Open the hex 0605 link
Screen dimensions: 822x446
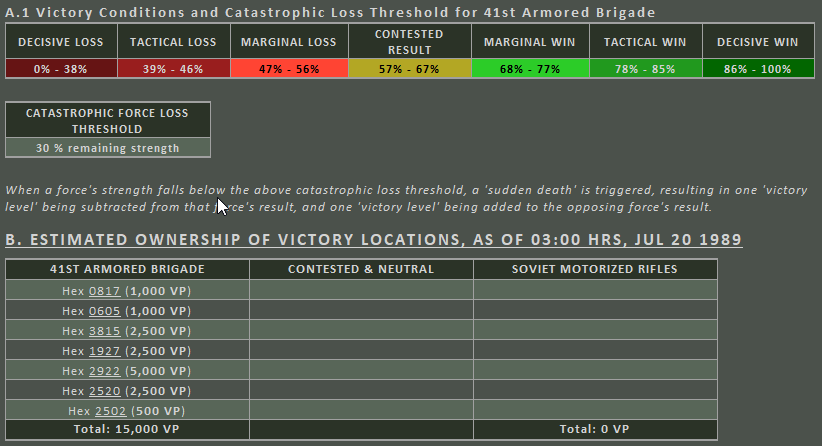coord(104,311)
